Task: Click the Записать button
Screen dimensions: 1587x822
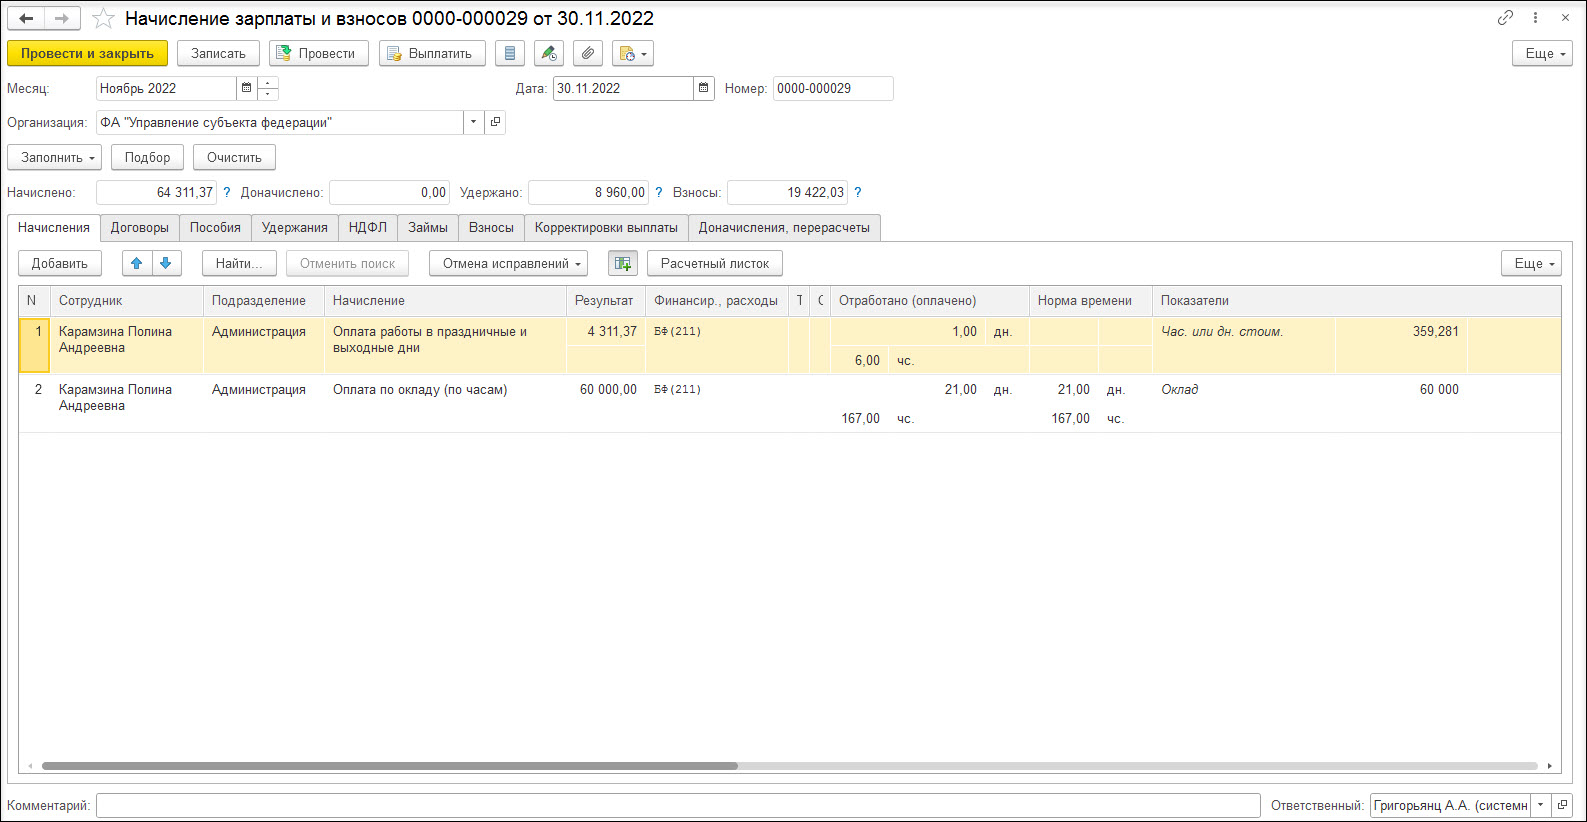Action: click(218, 53)
